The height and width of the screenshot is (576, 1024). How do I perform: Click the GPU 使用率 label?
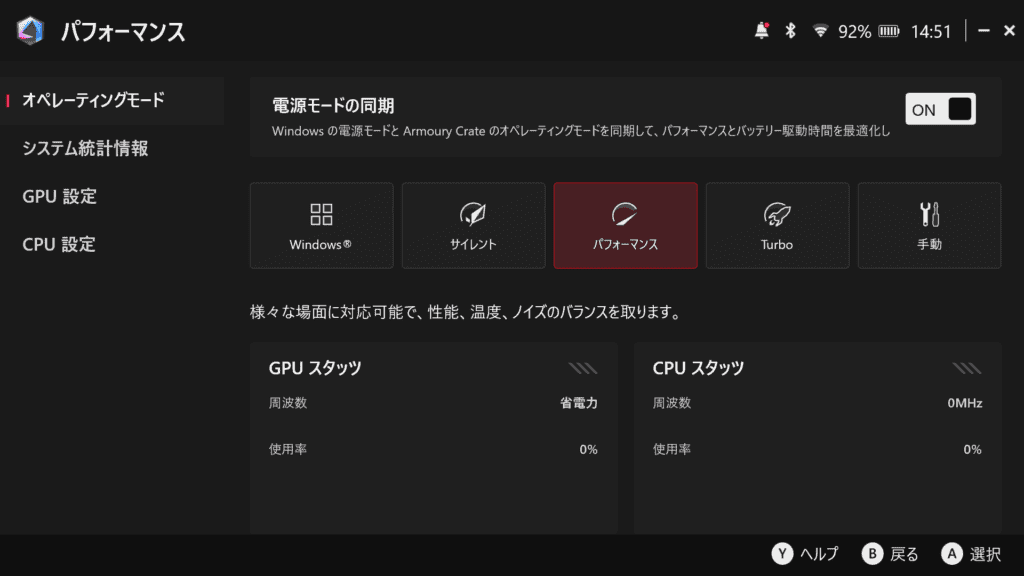click(x=288, y=449)
